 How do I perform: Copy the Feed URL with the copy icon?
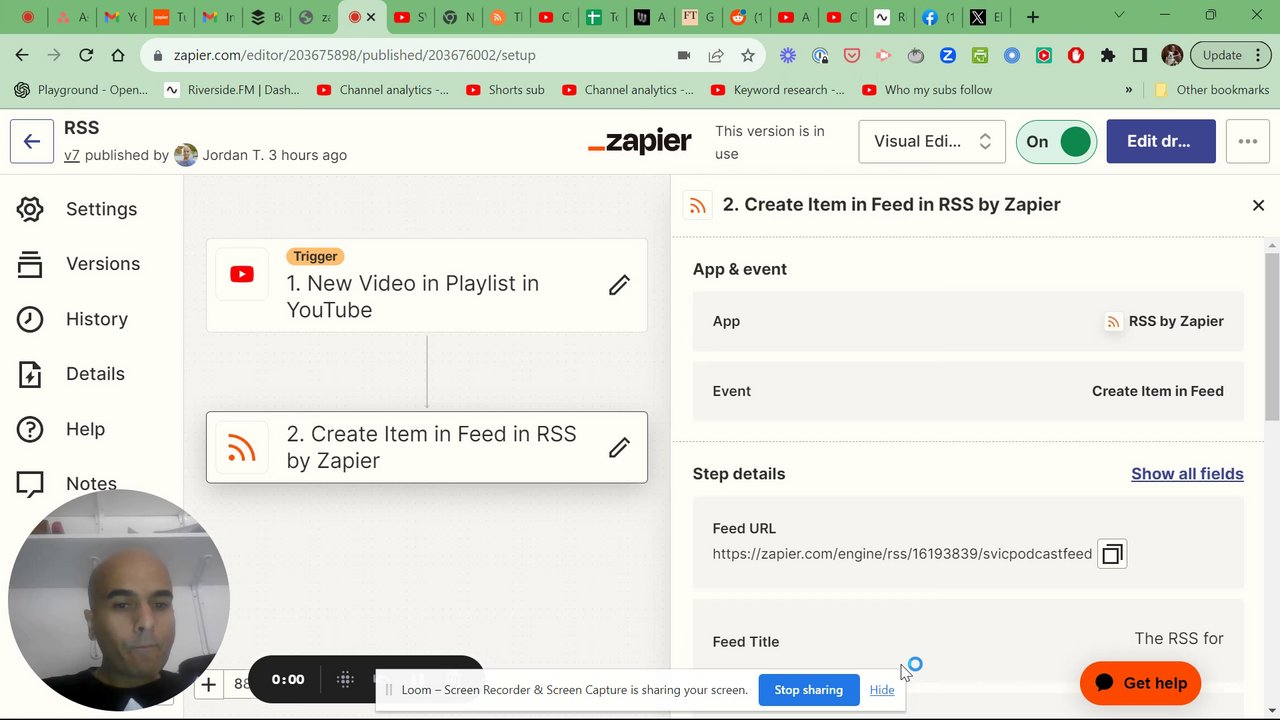point(1112,554)
